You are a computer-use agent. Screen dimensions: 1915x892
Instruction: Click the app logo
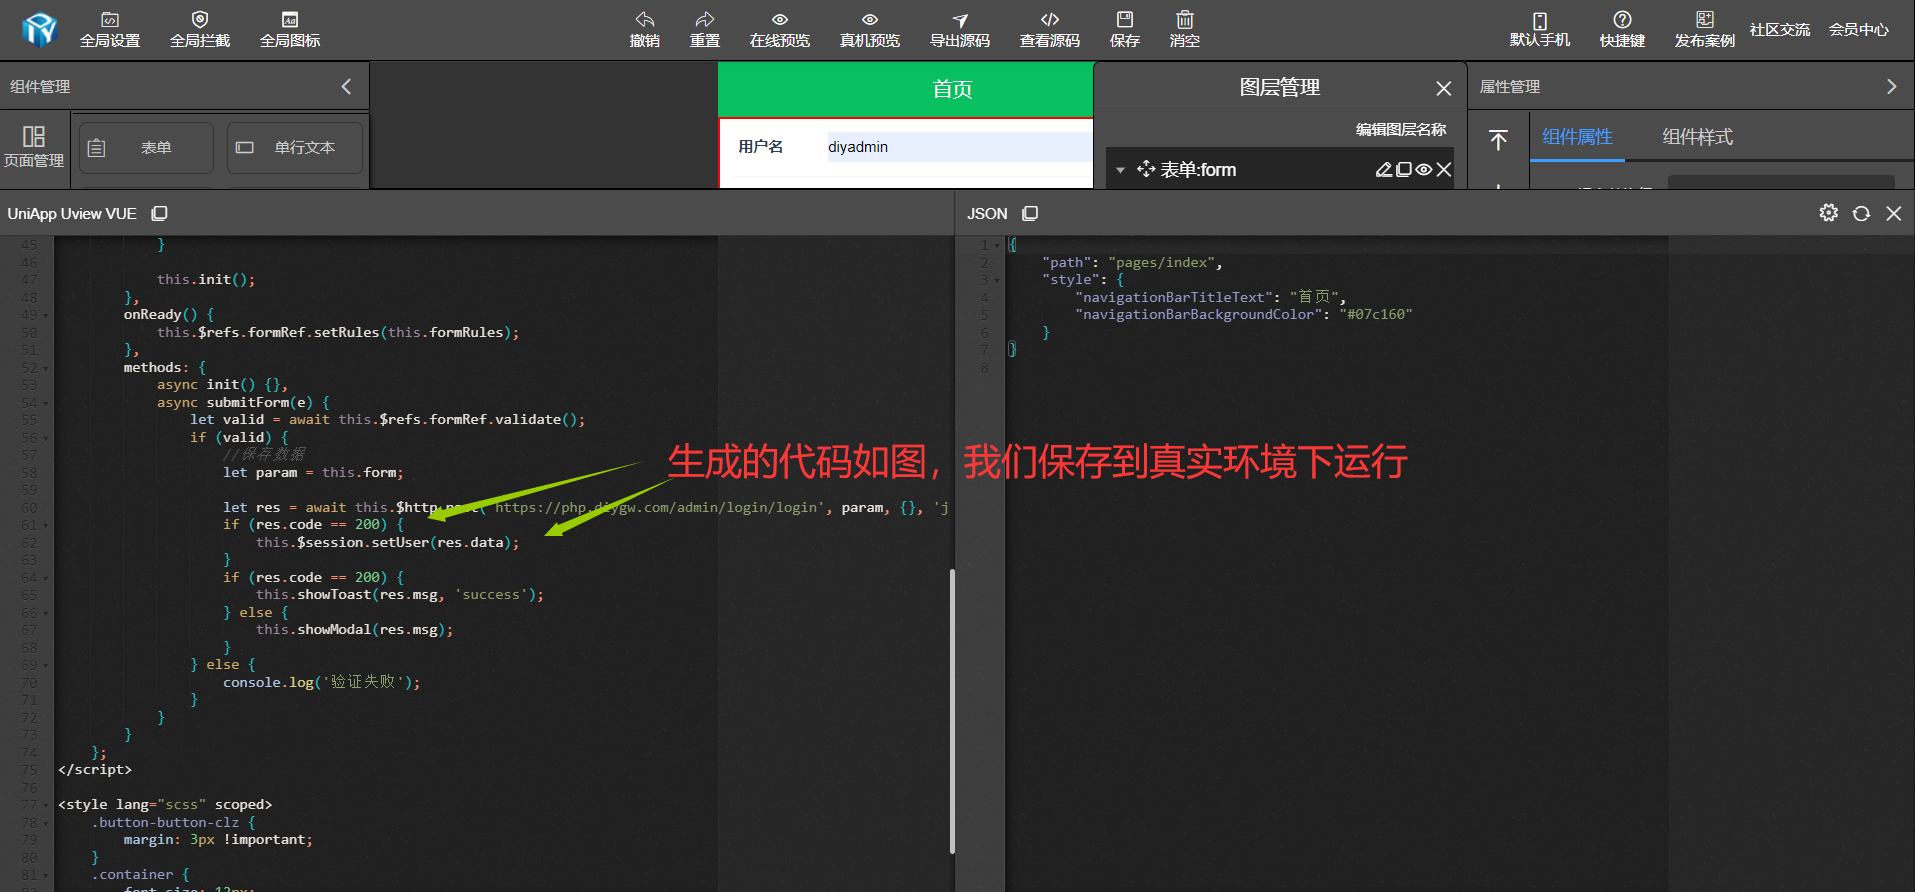pos(40,30)
